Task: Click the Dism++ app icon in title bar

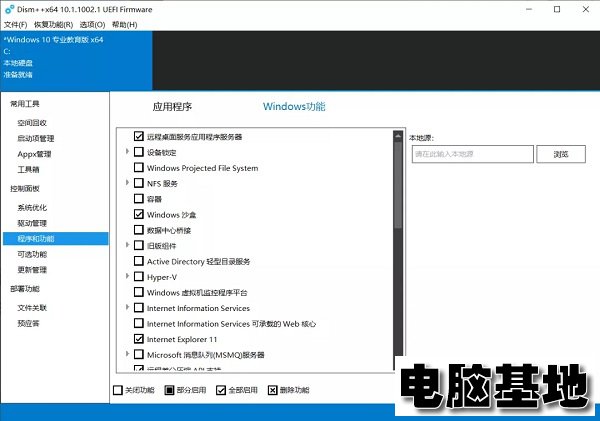Action: (x=10, y=9)
